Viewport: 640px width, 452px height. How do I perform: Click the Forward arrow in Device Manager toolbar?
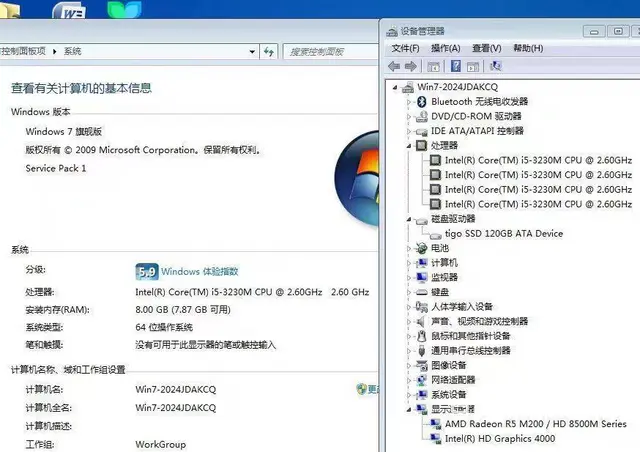tap(411, 66)
